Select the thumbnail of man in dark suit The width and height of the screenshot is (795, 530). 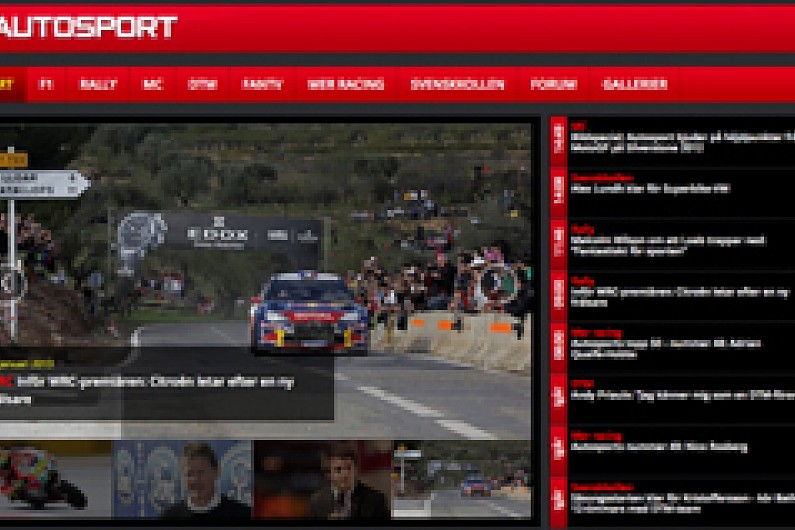[x=322, y=479]
